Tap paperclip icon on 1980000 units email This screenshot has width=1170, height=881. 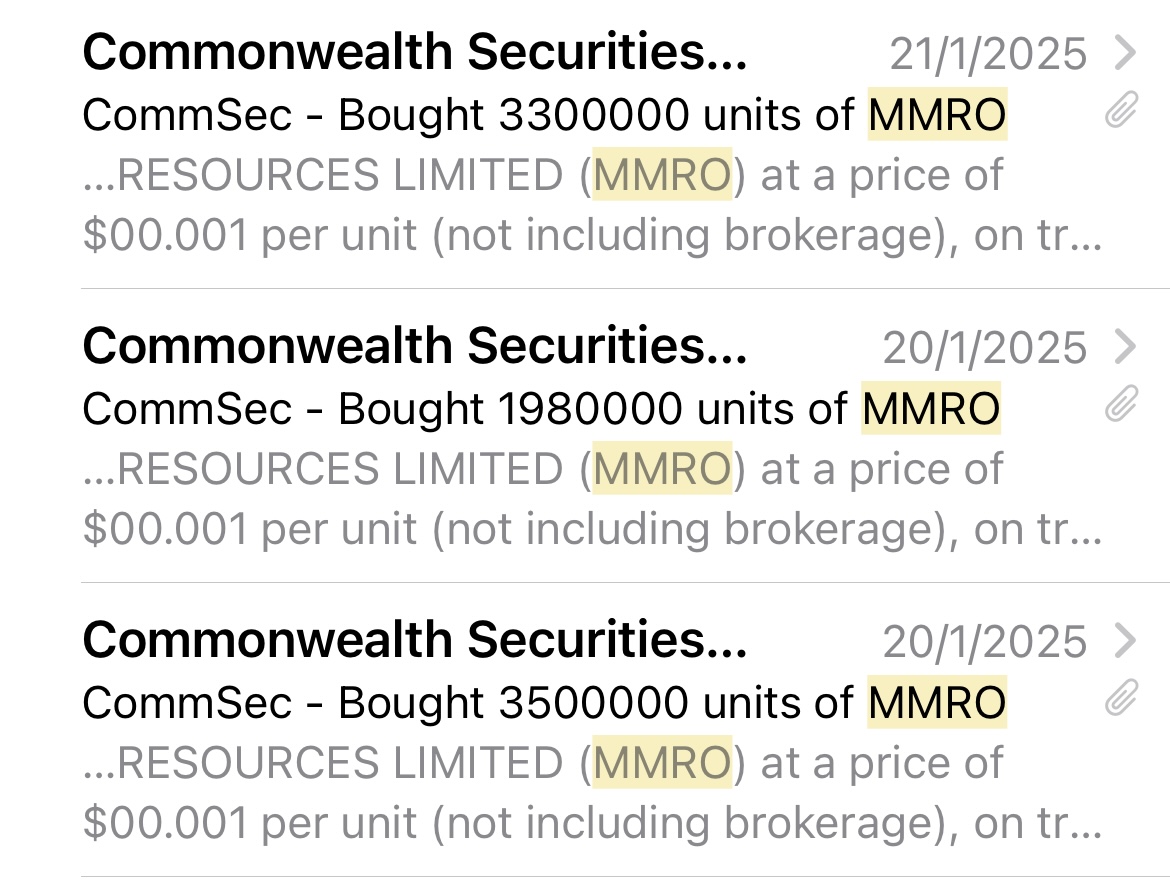pyautogui.click(x=1121, y=404)
